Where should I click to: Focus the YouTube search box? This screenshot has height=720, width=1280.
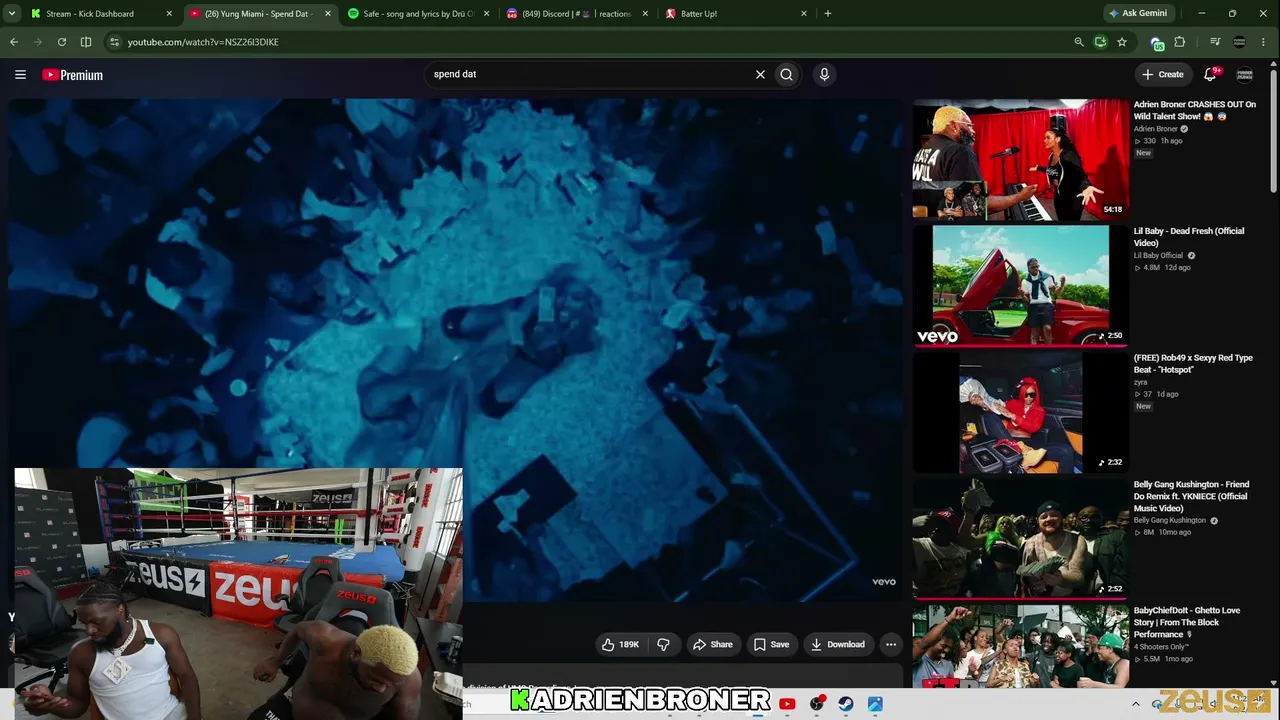pos(590,74)
